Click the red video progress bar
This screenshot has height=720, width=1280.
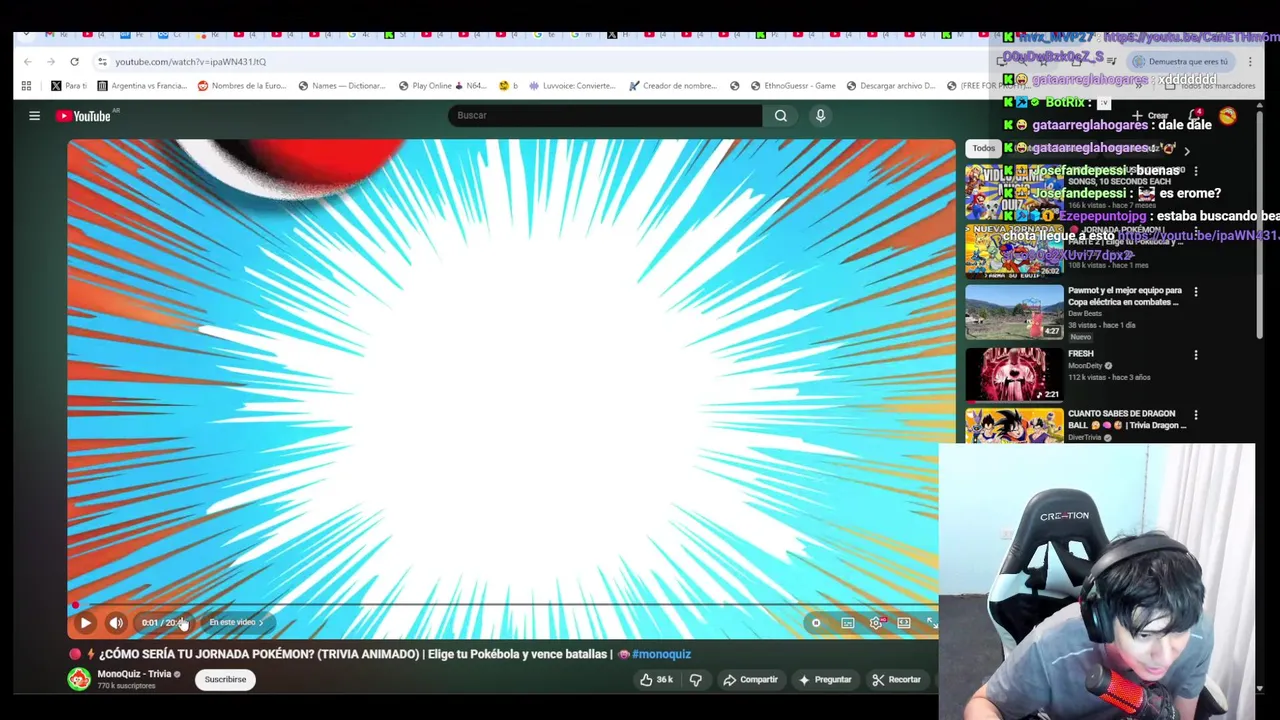pos(504,605)
